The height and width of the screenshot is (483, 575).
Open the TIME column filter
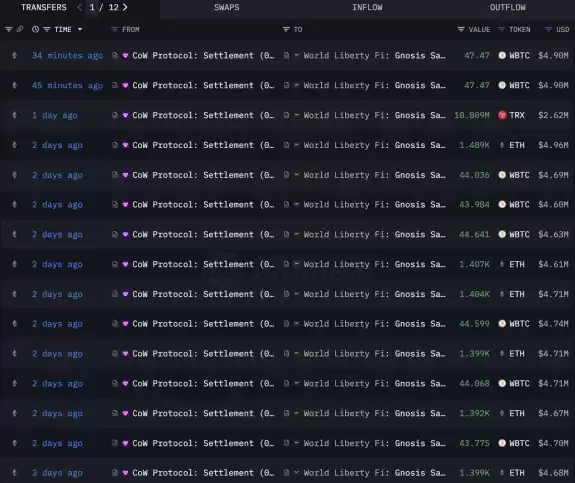(47, 29)
